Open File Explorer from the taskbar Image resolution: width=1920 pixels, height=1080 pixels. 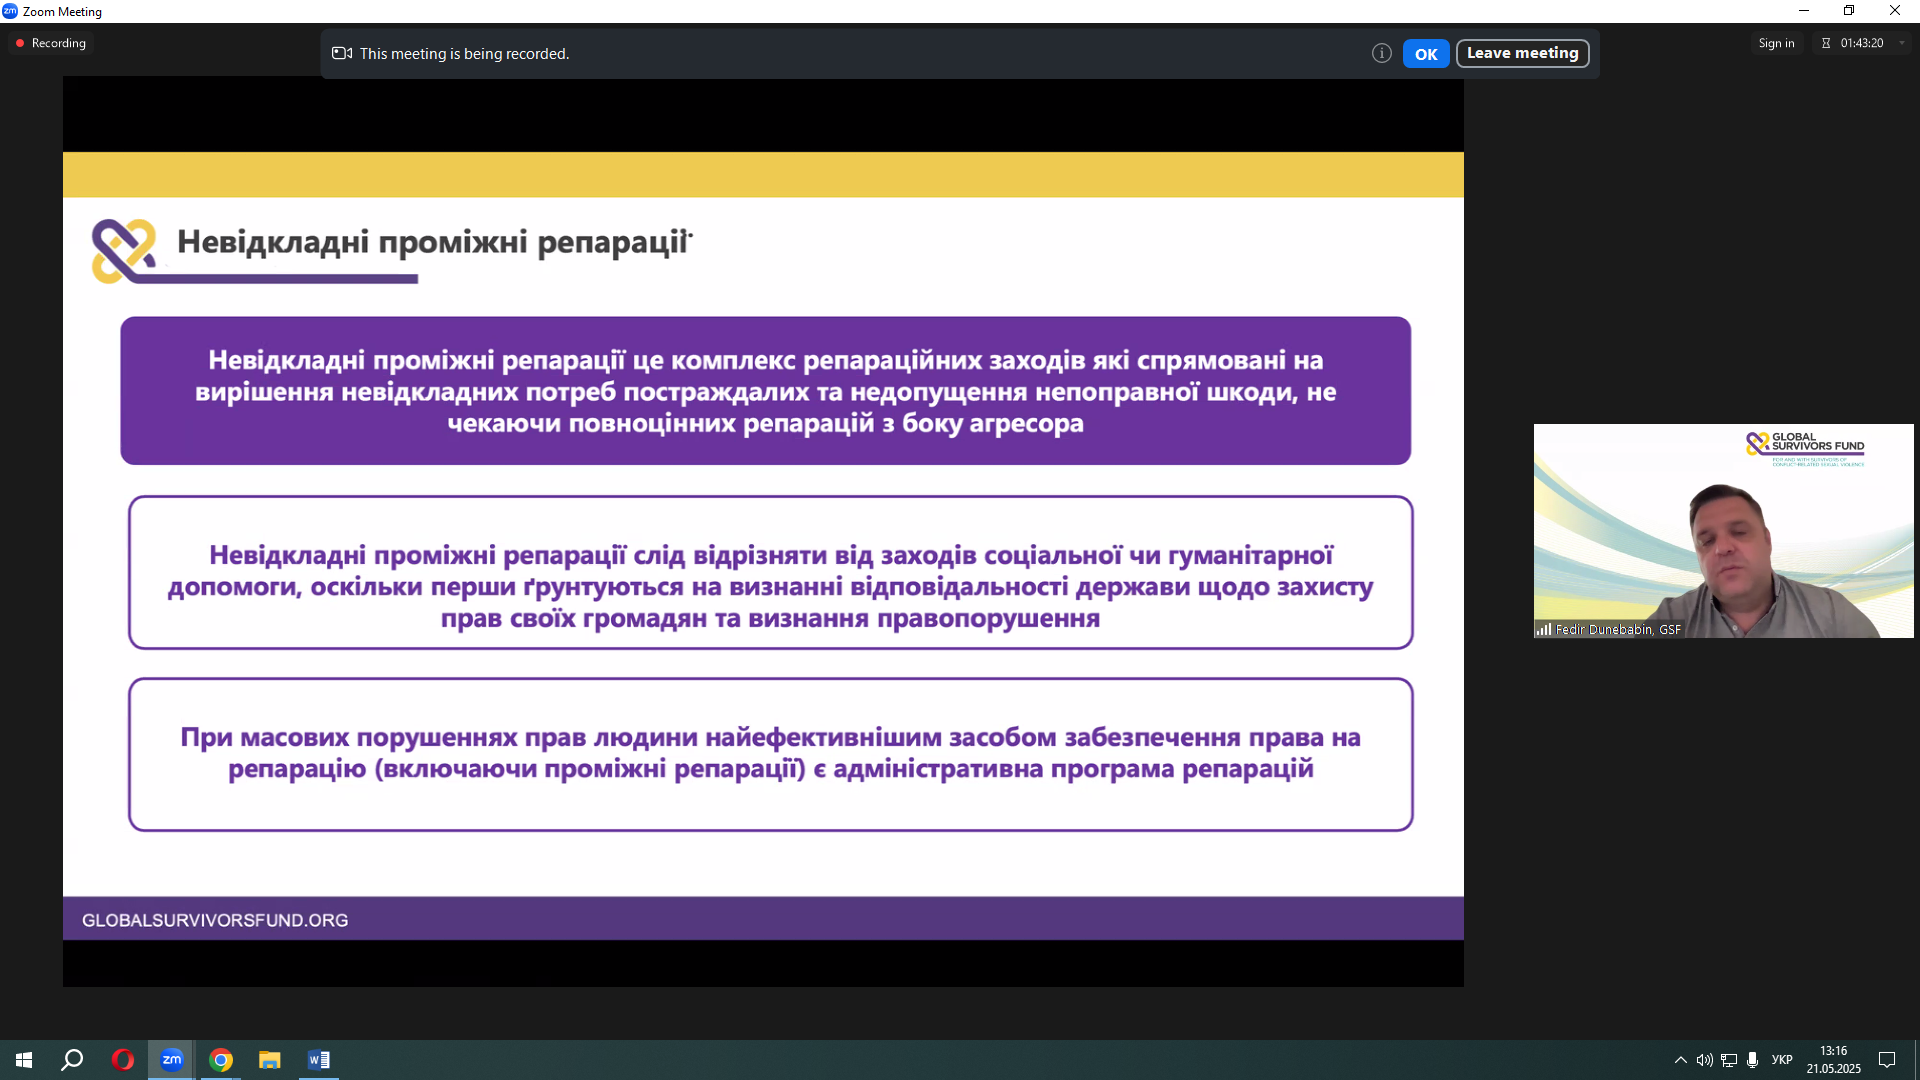269,1060
